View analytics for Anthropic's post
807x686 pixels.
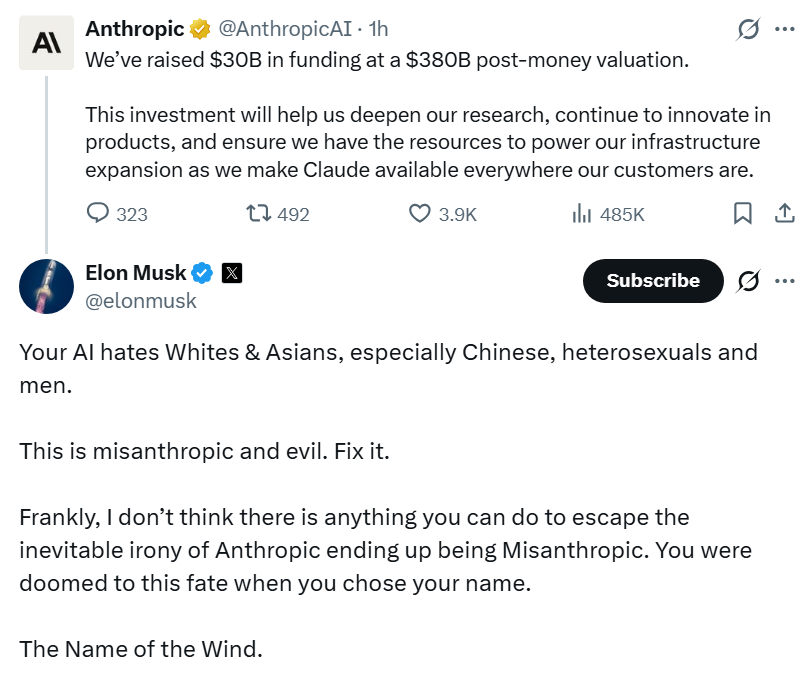point(582,213)
